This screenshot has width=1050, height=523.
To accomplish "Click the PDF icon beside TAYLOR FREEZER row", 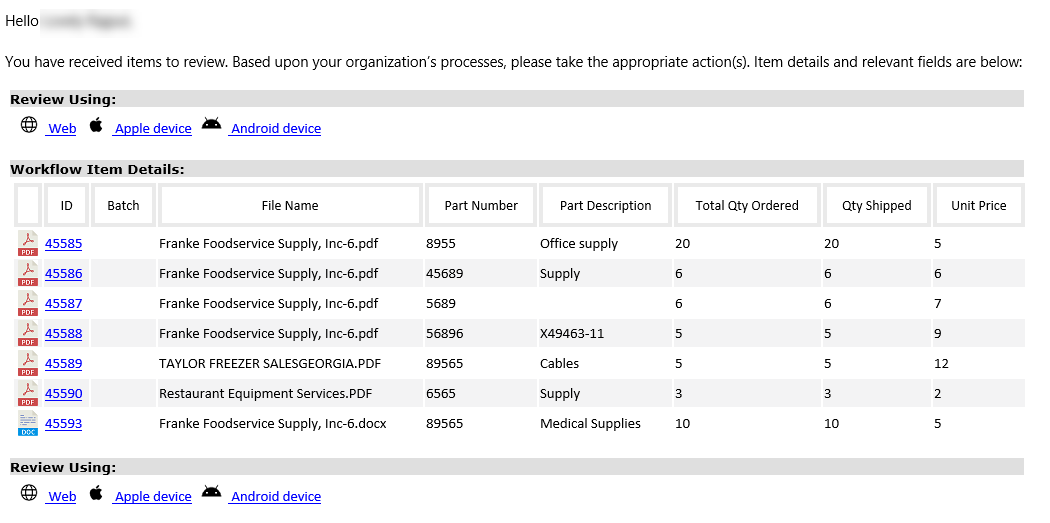I will tap(28, 364).
